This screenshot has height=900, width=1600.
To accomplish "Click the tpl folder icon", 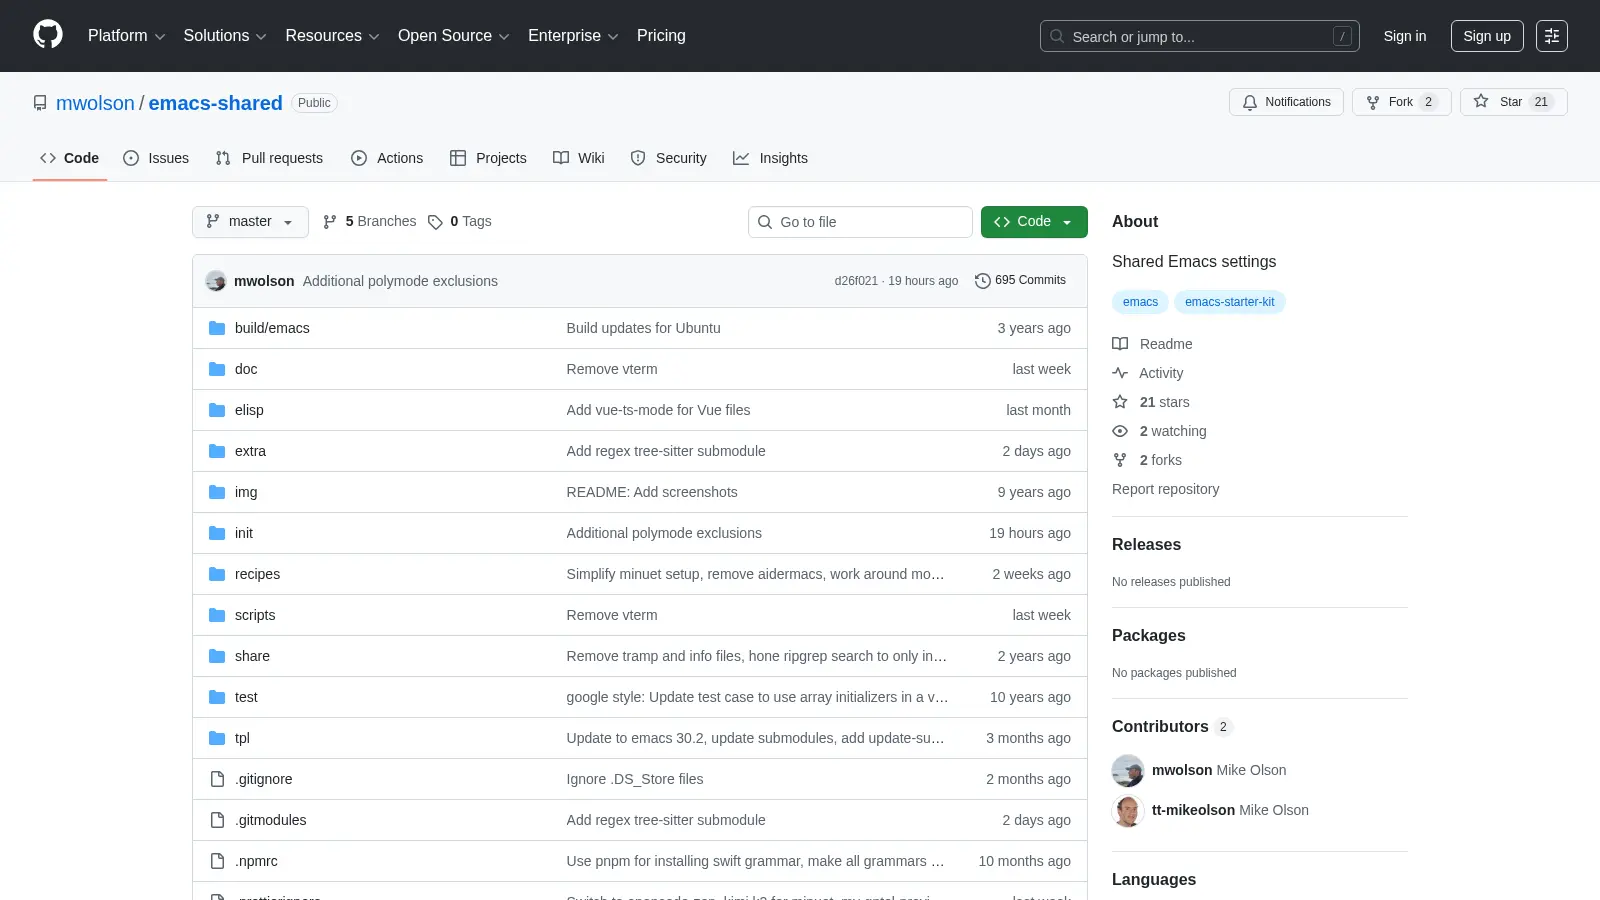I will (x=217, y=738).
